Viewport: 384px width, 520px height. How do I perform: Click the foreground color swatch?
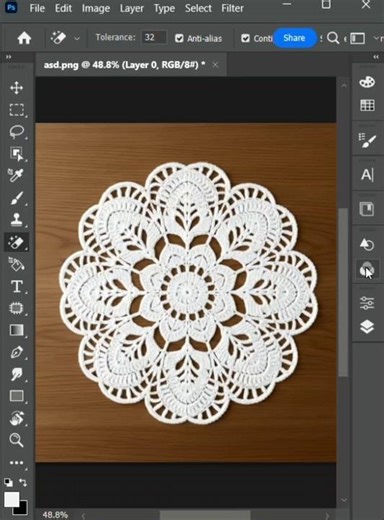tap(12, 499)
